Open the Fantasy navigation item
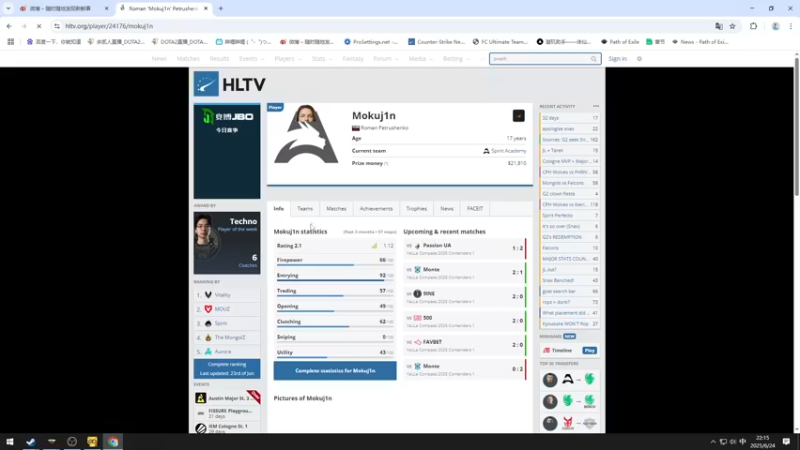 pyautogui.click(x=353, y=59)
